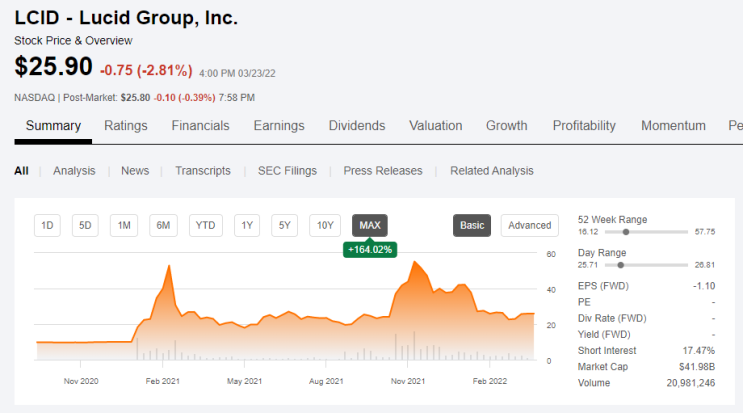
Task: Click the 52 Week Range slider marker
Action: [x=626, y=232]
